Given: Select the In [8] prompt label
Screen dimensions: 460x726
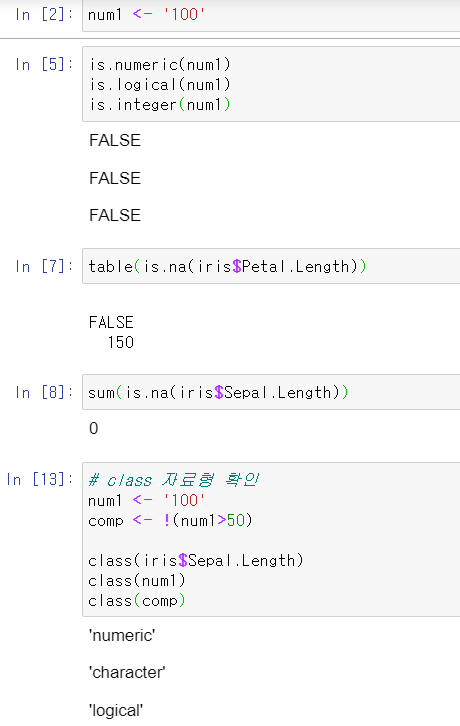Looking at the screenshot, I should pyautogui.click(x=44, y=393).
